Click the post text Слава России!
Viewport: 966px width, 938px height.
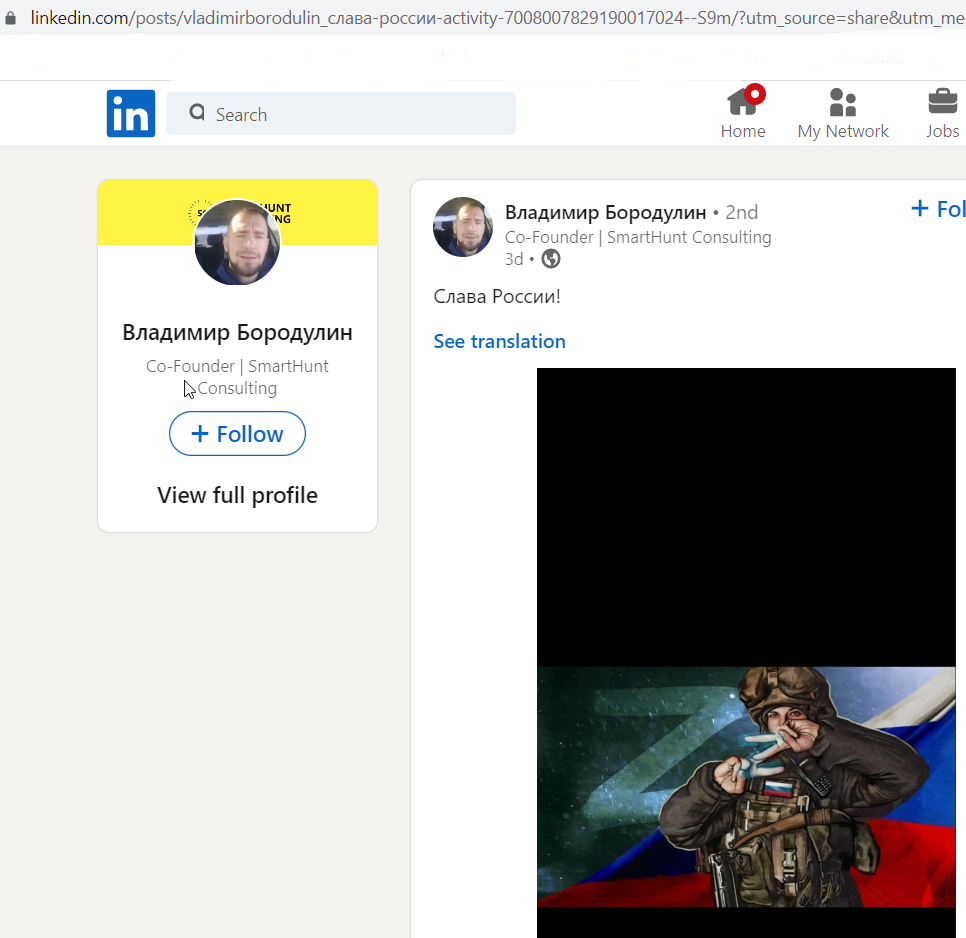[497, 296]
